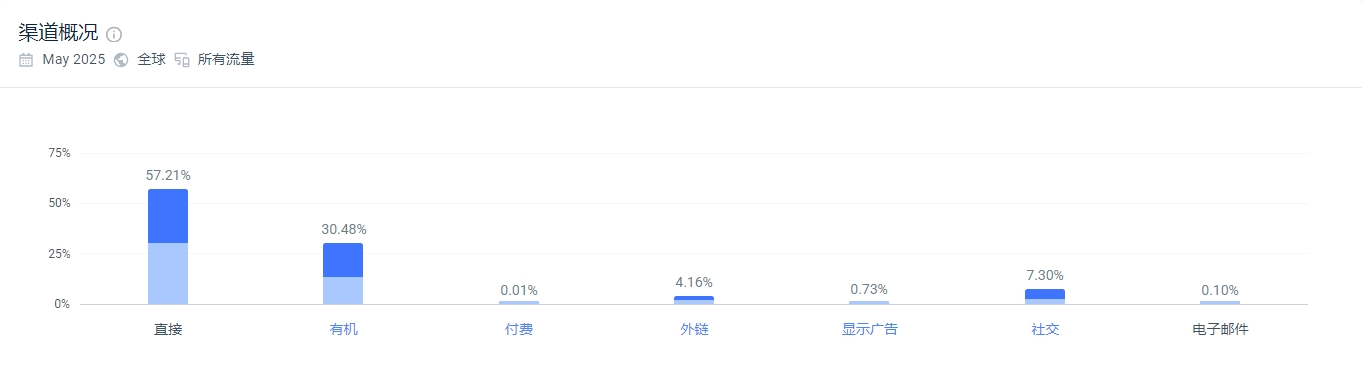Click the devices icon beside 所有流量
This screenshot has width=1362, height=392.
pyautogui.click(x=182, y=59)
